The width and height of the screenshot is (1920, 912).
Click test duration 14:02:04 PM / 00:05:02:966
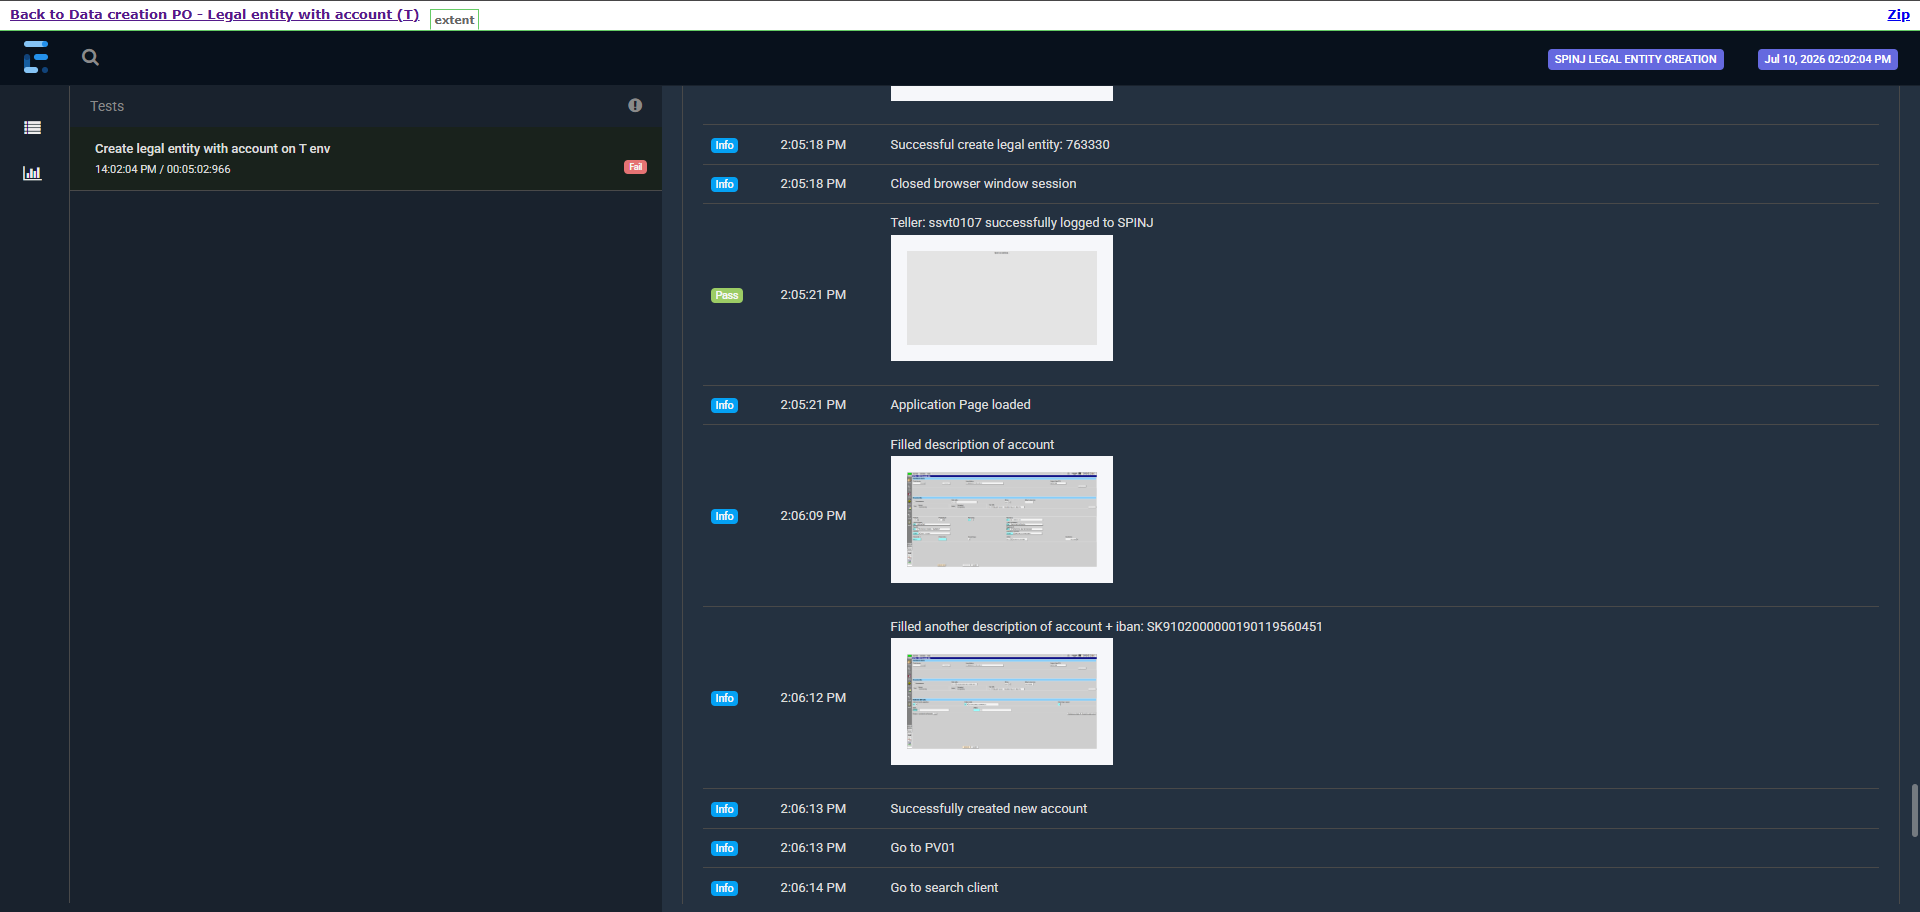163,169
